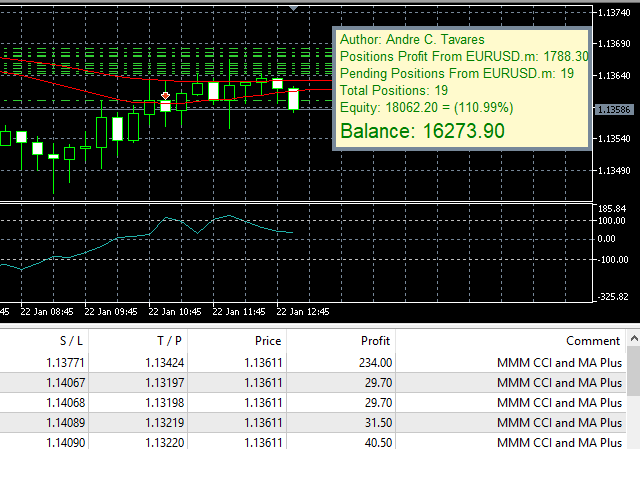Click the 22 Jan 12:45 time label
The height and width of the screenshot is (480, 640).
303,312
